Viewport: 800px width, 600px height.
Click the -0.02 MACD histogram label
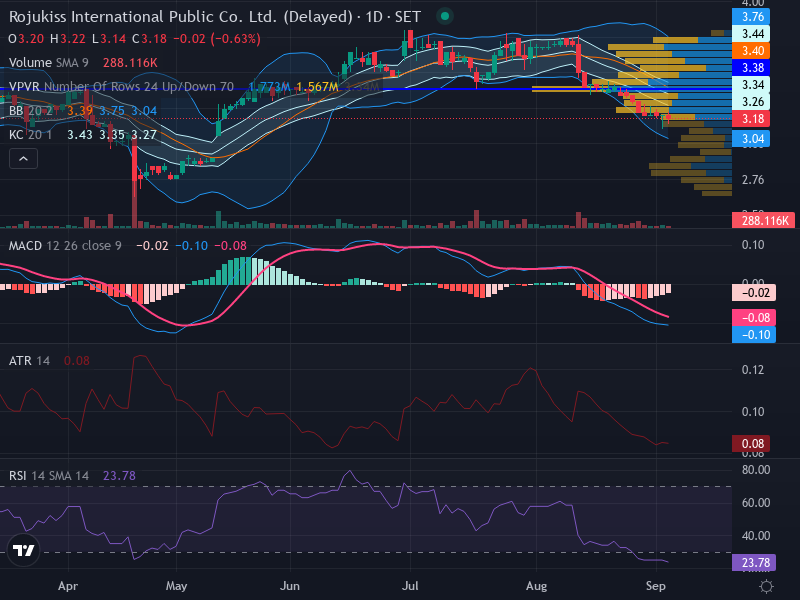click(754, 292)
